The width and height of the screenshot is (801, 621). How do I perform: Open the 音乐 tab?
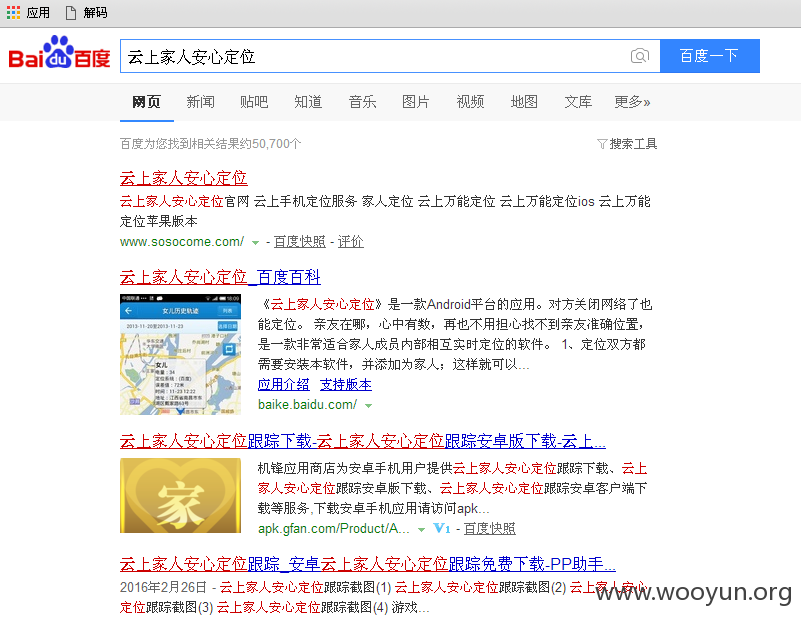[362, 102]
